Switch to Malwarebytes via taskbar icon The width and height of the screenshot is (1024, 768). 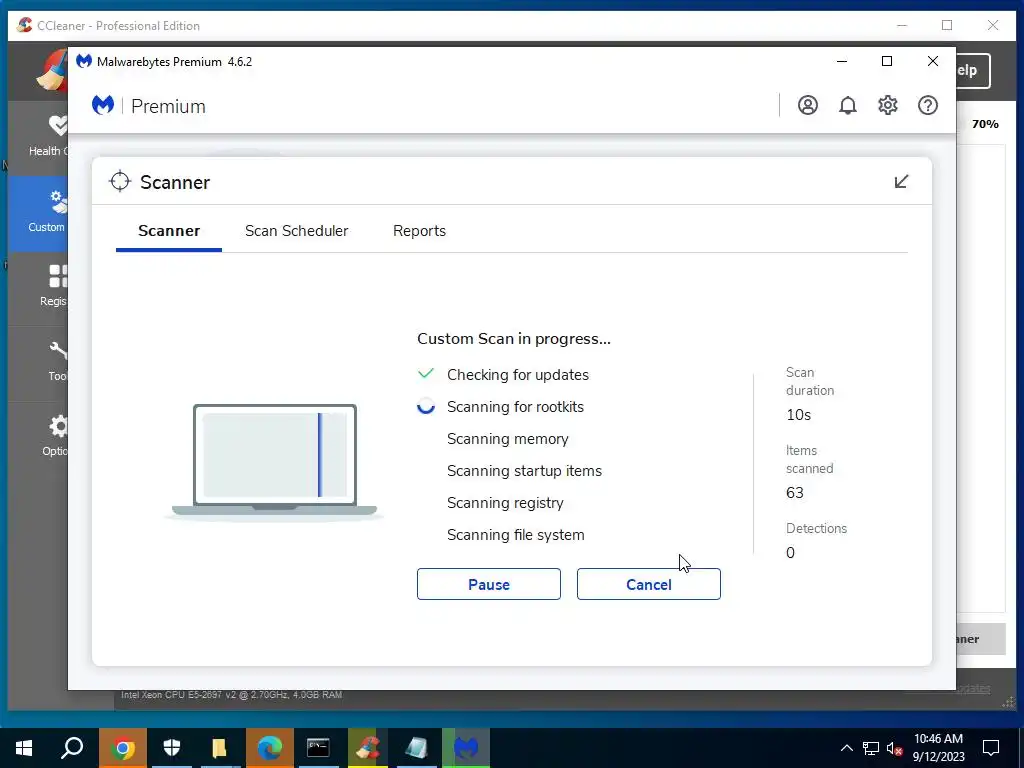point(466,748)
